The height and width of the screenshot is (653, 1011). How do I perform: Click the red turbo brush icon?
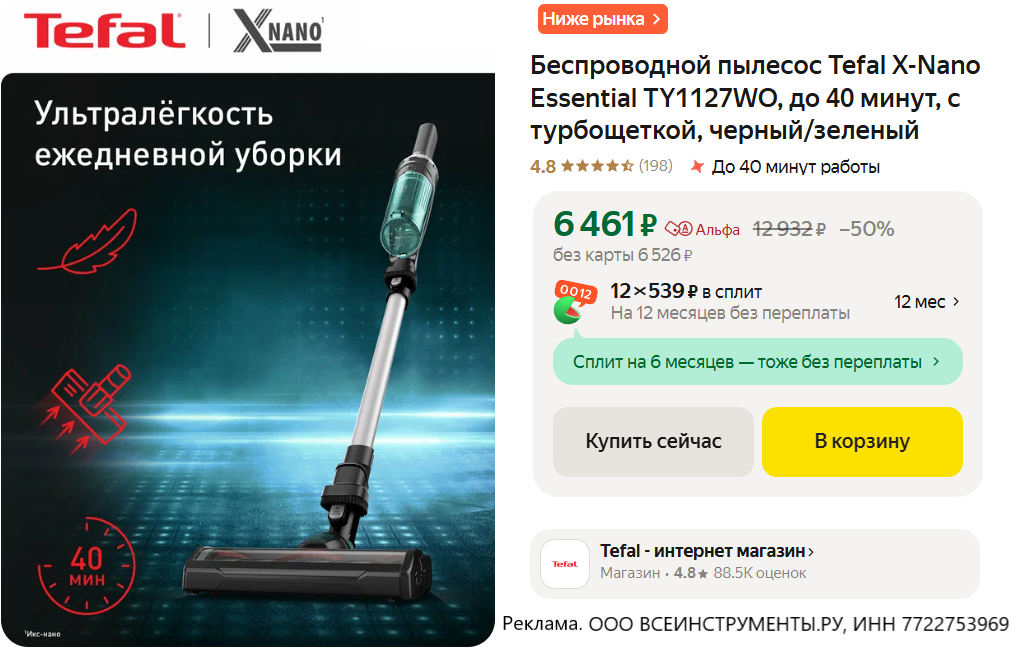click(84, 409)
